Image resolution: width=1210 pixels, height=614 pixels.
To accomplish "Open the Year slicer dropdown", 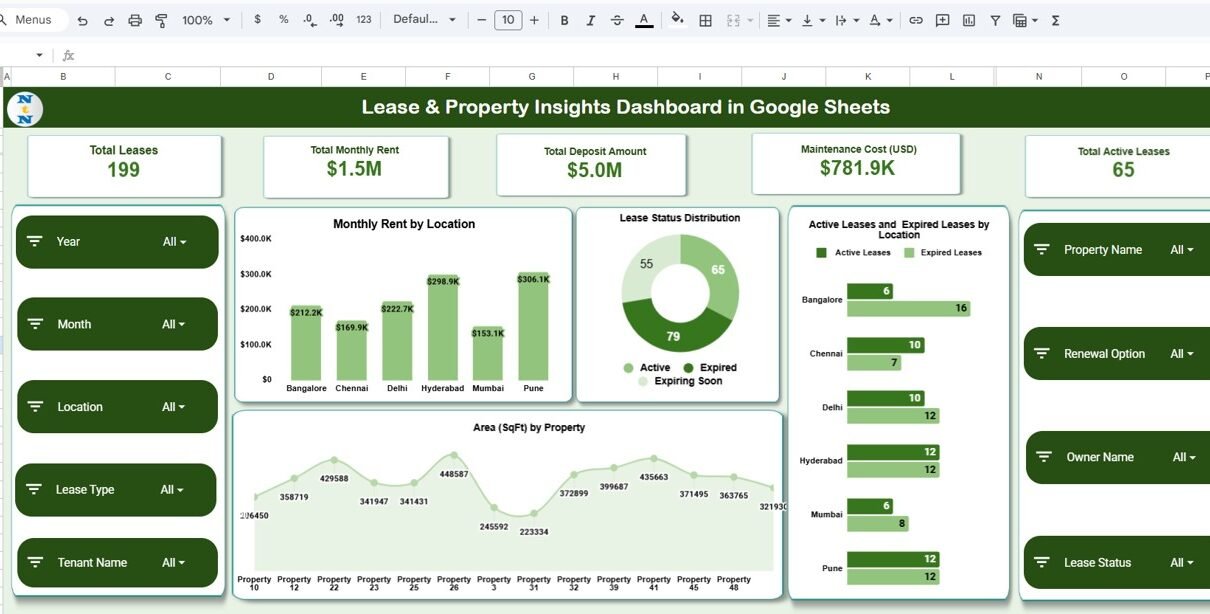I will pos(175,242).
